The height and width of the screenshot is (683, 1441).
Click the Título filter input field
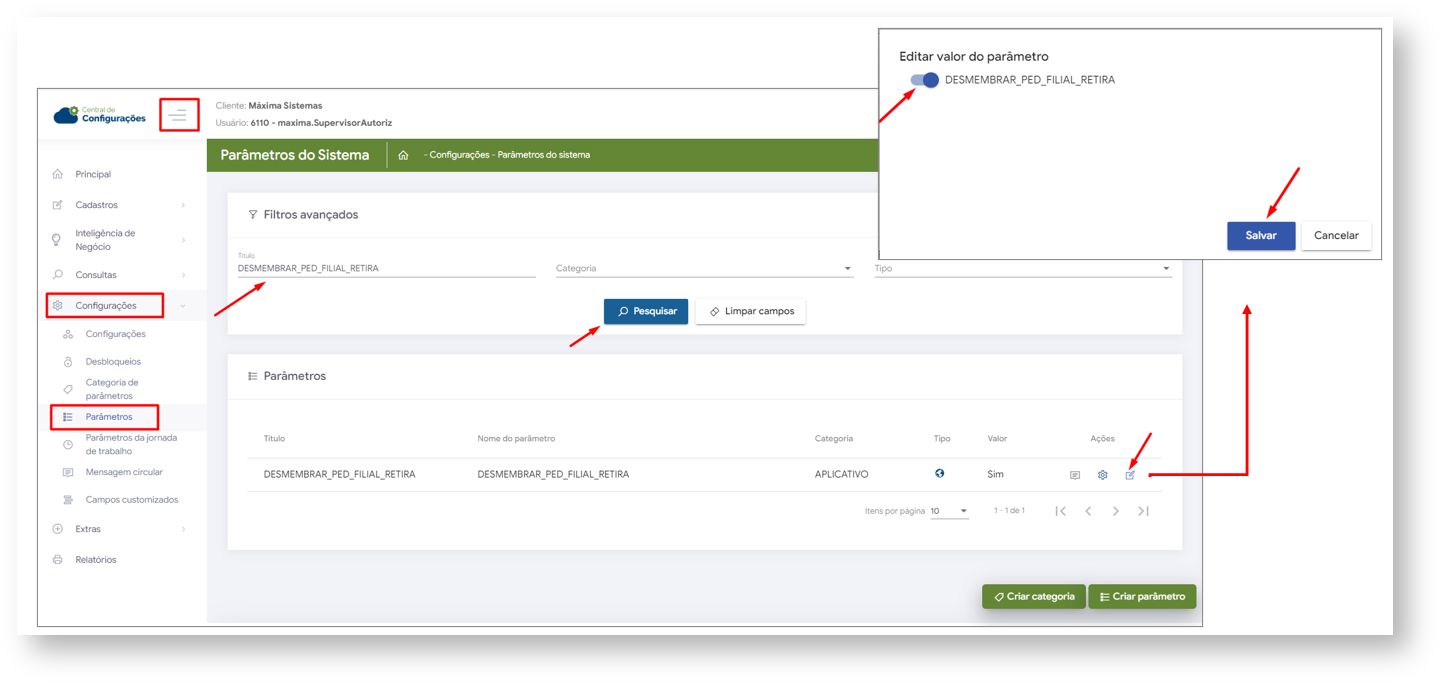(x=386, y=268)
